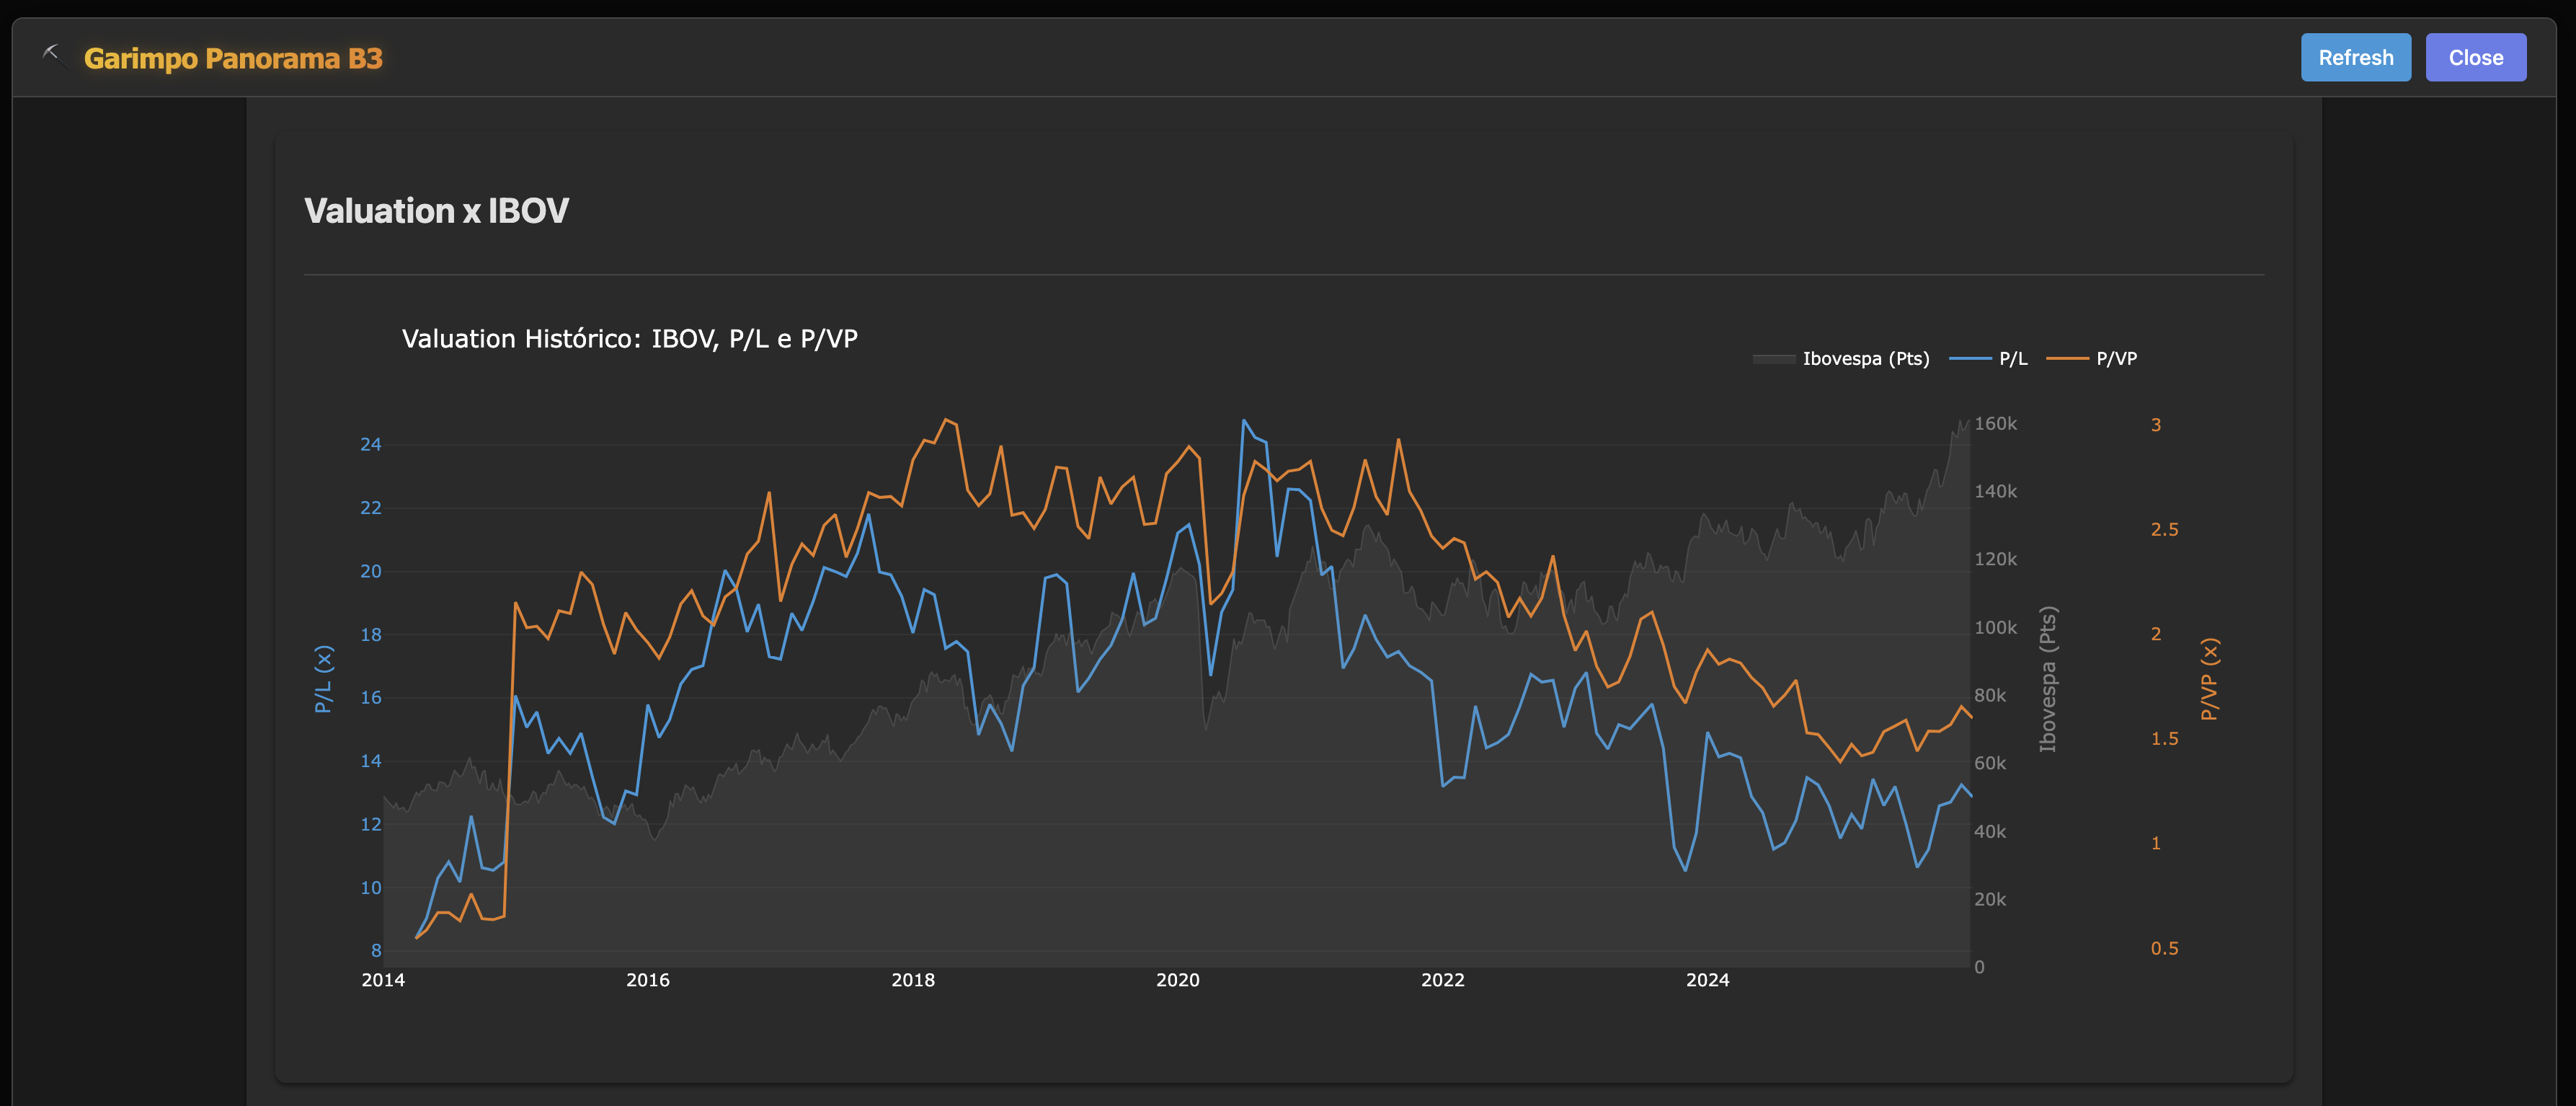Toggle the P/L series legend entry
The image size is (2576, 1106).
click(2012, 359)
